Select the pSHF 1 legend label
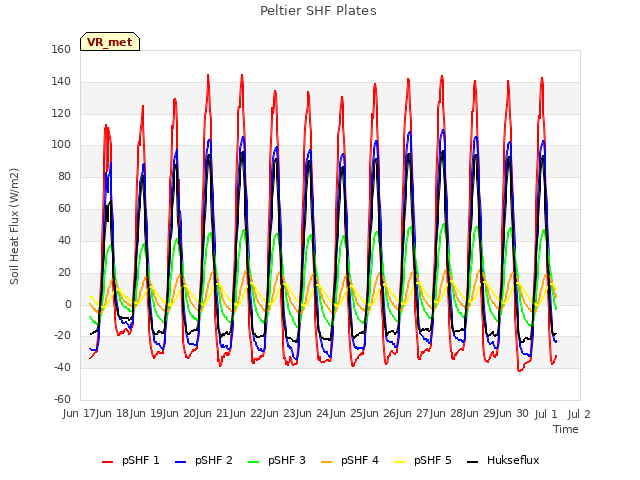Viewport: 640px width, 480px height. [x=141, y=460]
